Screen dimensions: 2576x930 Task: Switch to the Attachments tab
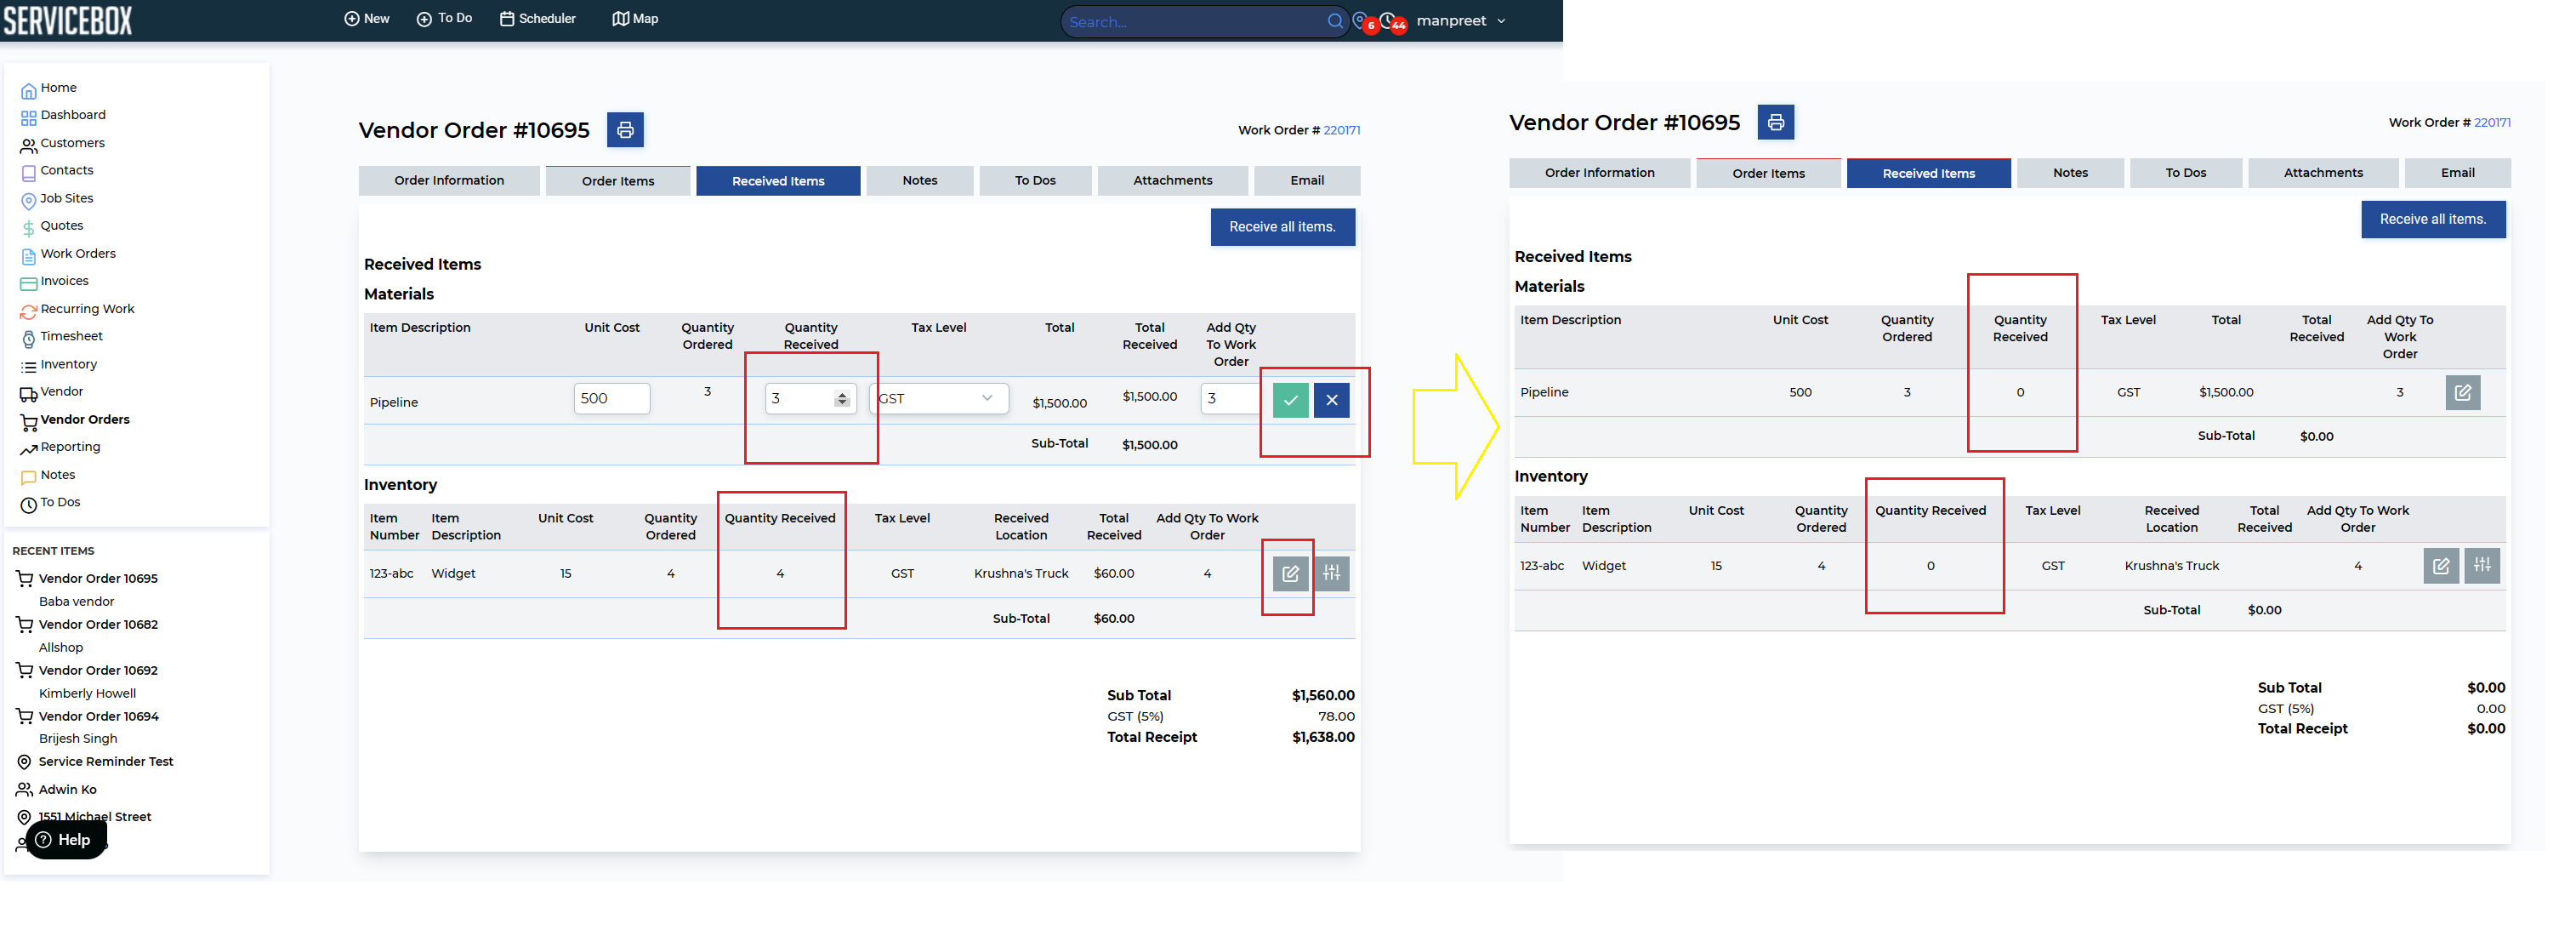click(x=1172, y=181)
